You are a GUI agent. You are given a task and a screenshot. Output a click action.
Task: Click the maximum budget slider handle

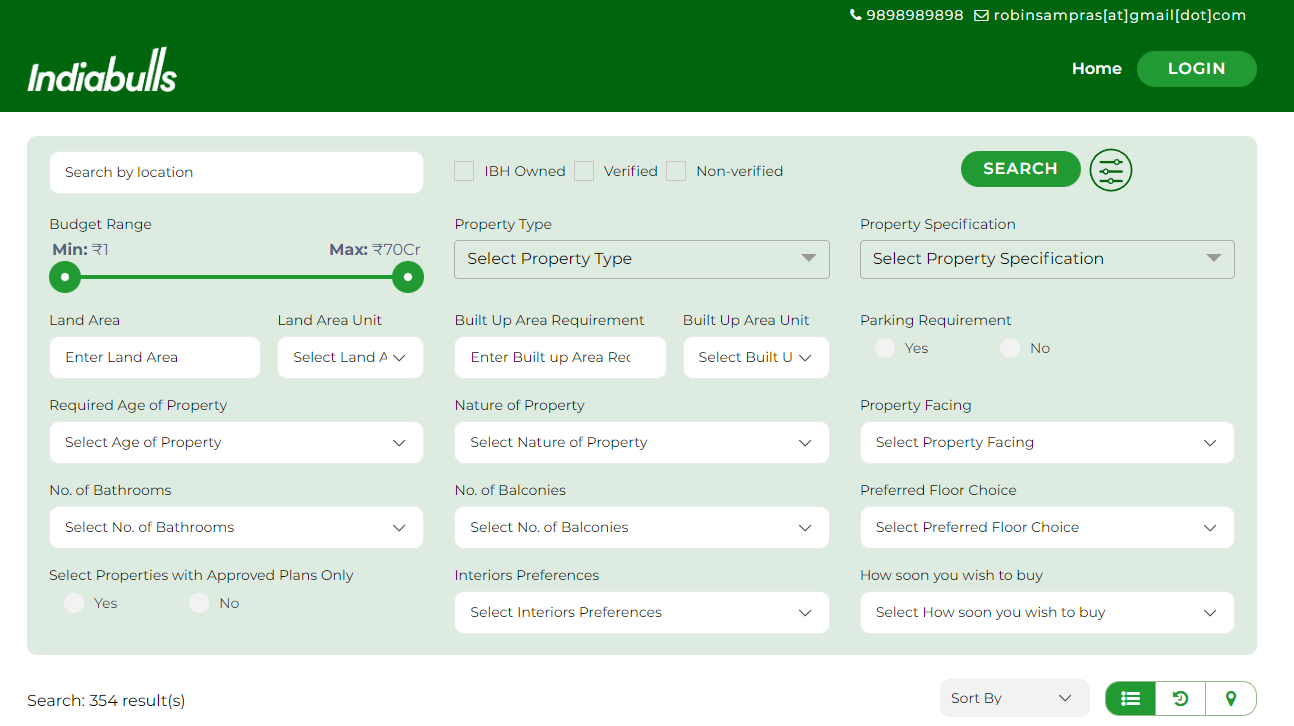(x=408, y=277)
